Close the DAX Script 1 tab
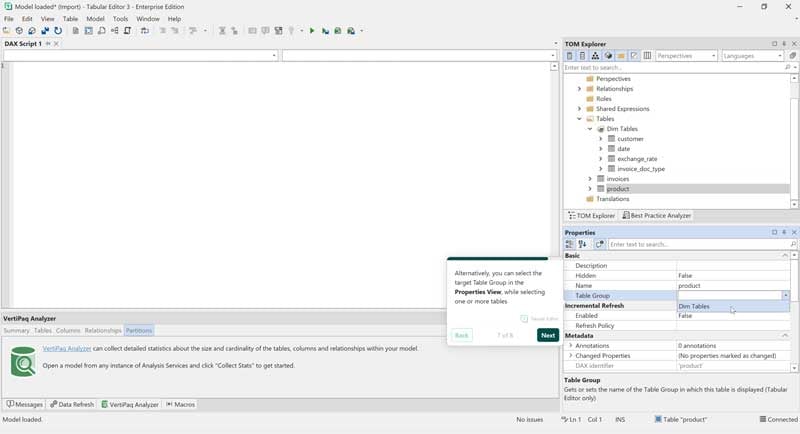The height and width of the screenshot is (434, 800). (56, 44)
